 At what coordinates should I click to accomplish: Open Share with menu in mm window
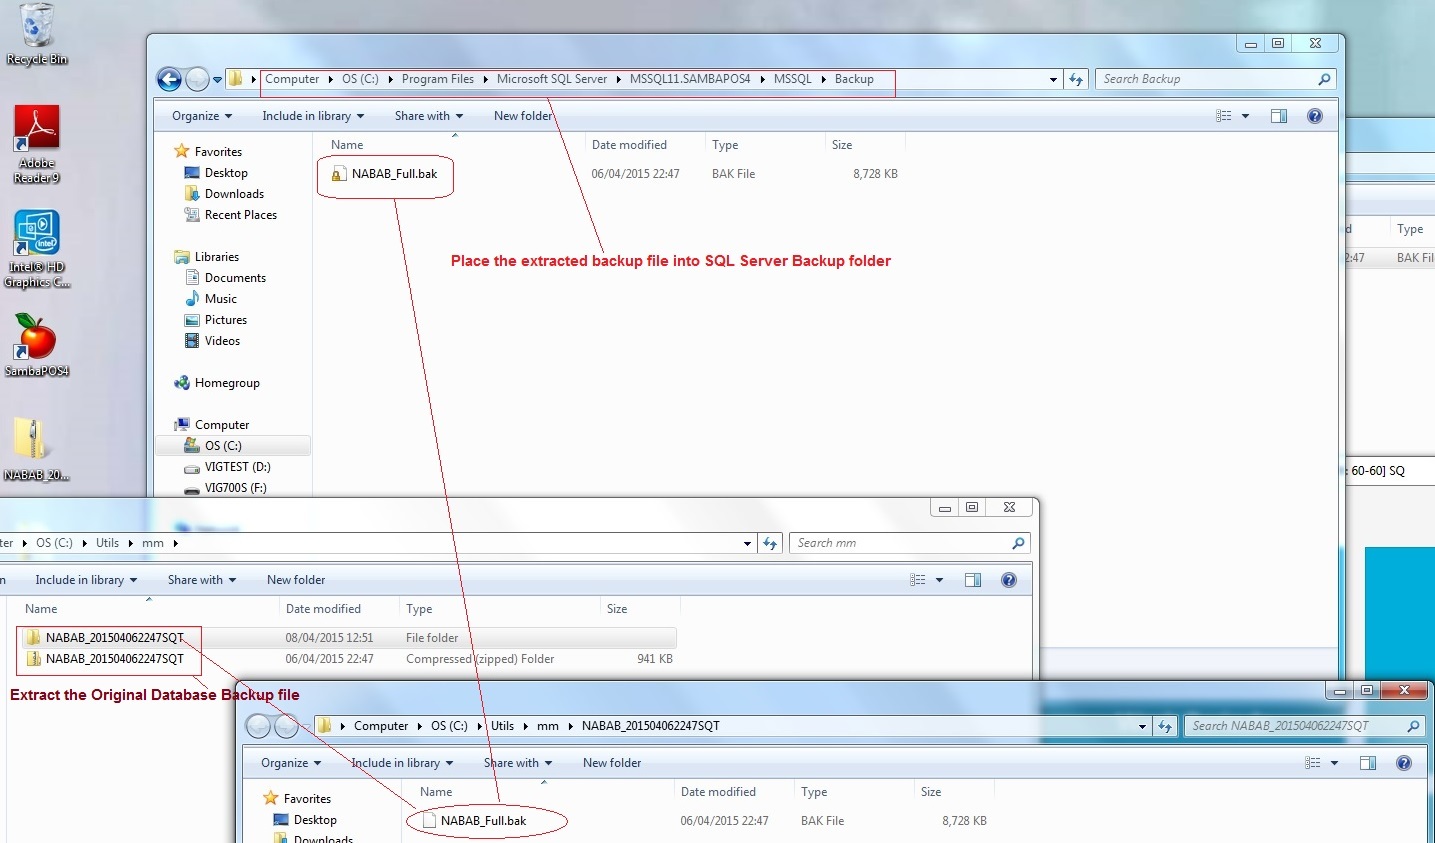pos(202,580)
